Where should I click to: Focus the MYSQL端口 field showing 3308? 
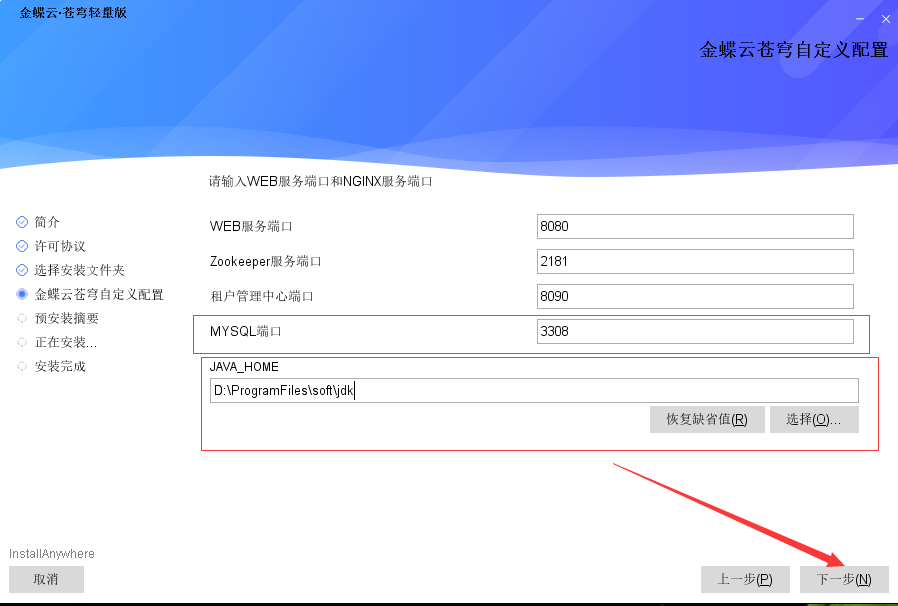click(x=695, y=331)
